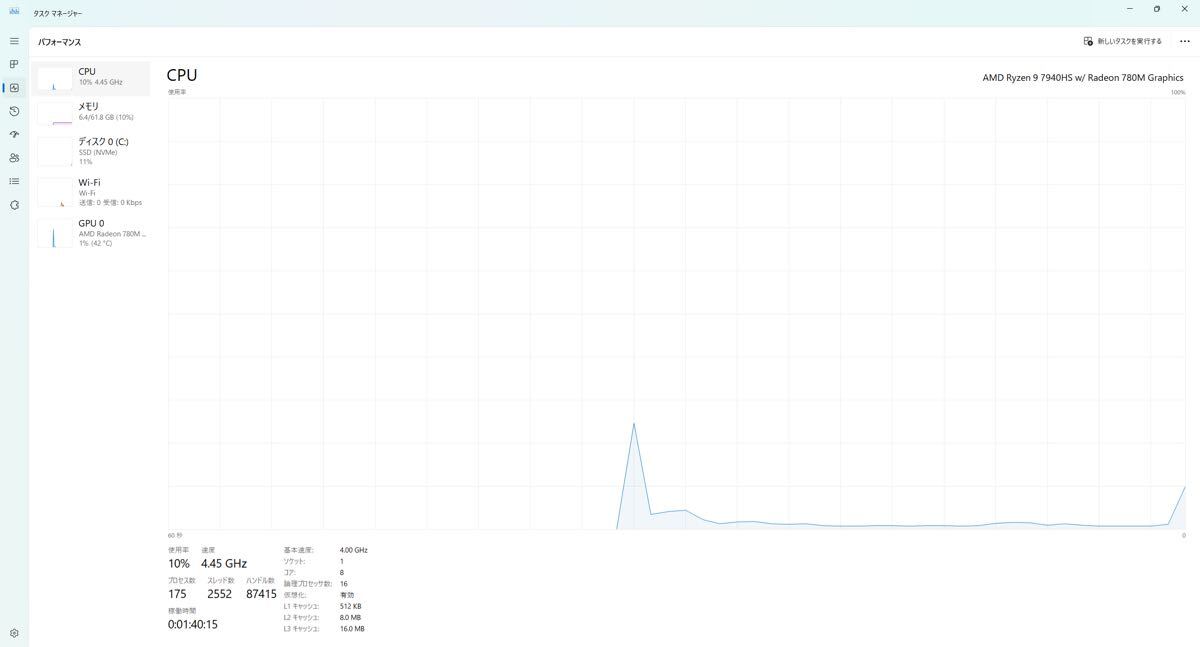Click the process count 175
The image size is (1200, 647).
pyautogui.click(x=177, y=594)
